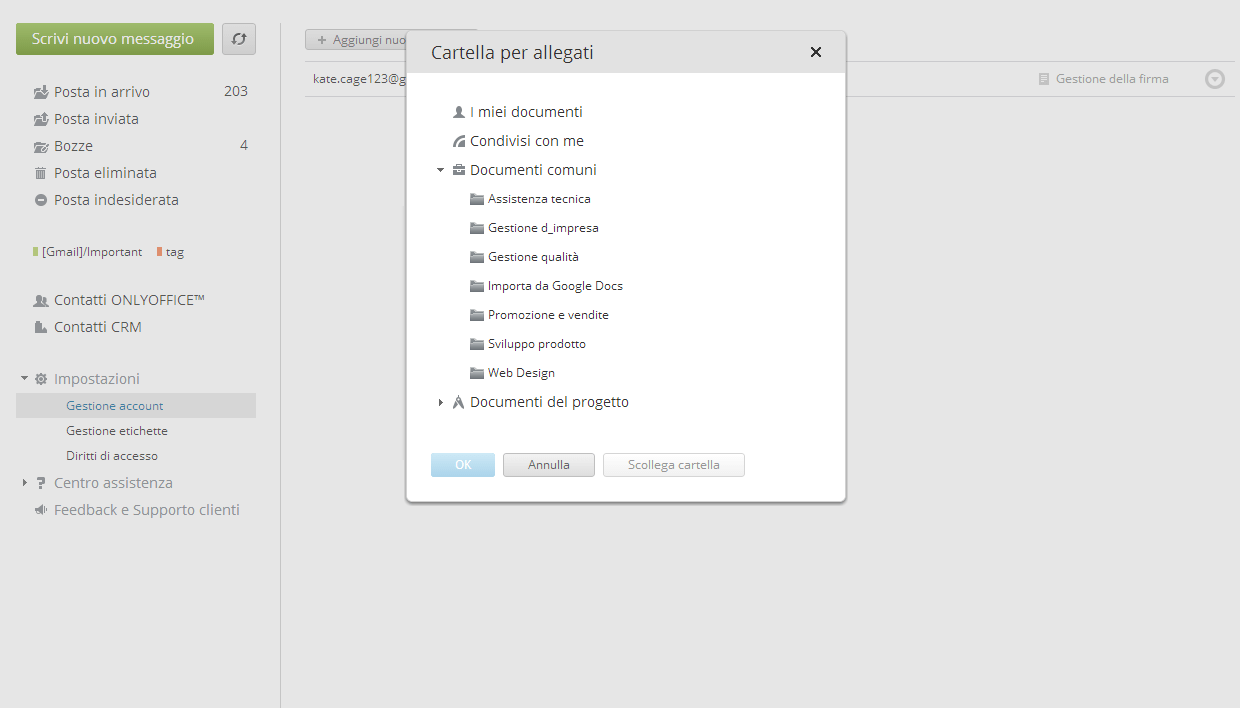Click the Annulla button
This screenshot has height=708, width=1240.
549,465
